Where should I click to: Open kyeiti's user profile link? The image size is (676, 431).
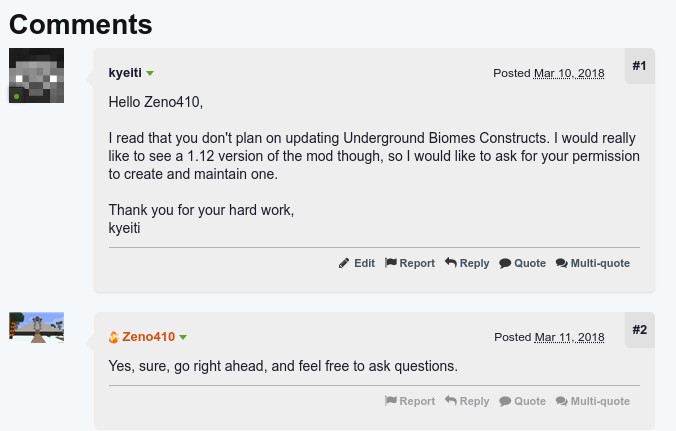[x=125, y=73]
